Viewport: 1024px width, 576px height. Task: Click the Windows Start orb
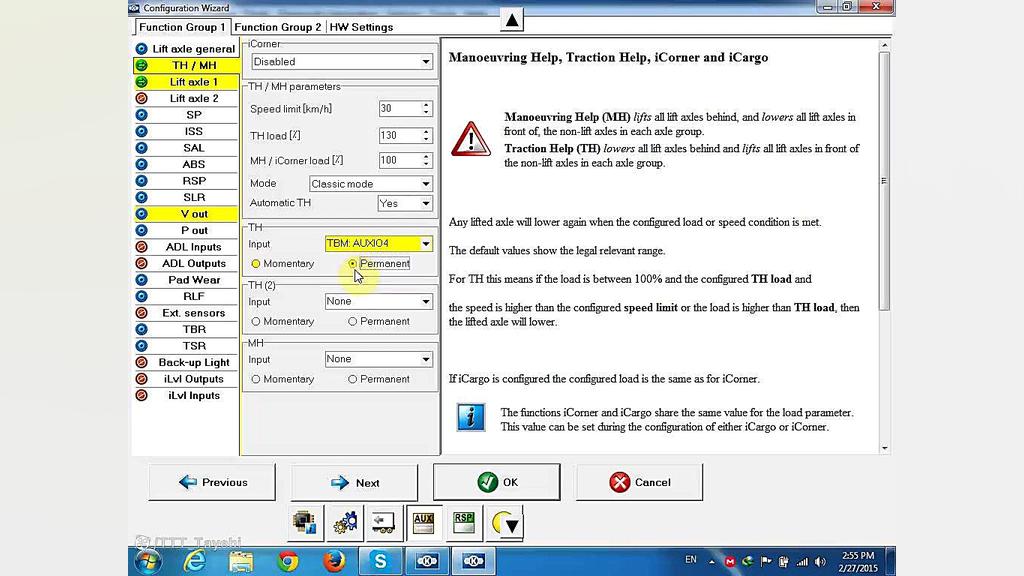(x=148, y=561)
